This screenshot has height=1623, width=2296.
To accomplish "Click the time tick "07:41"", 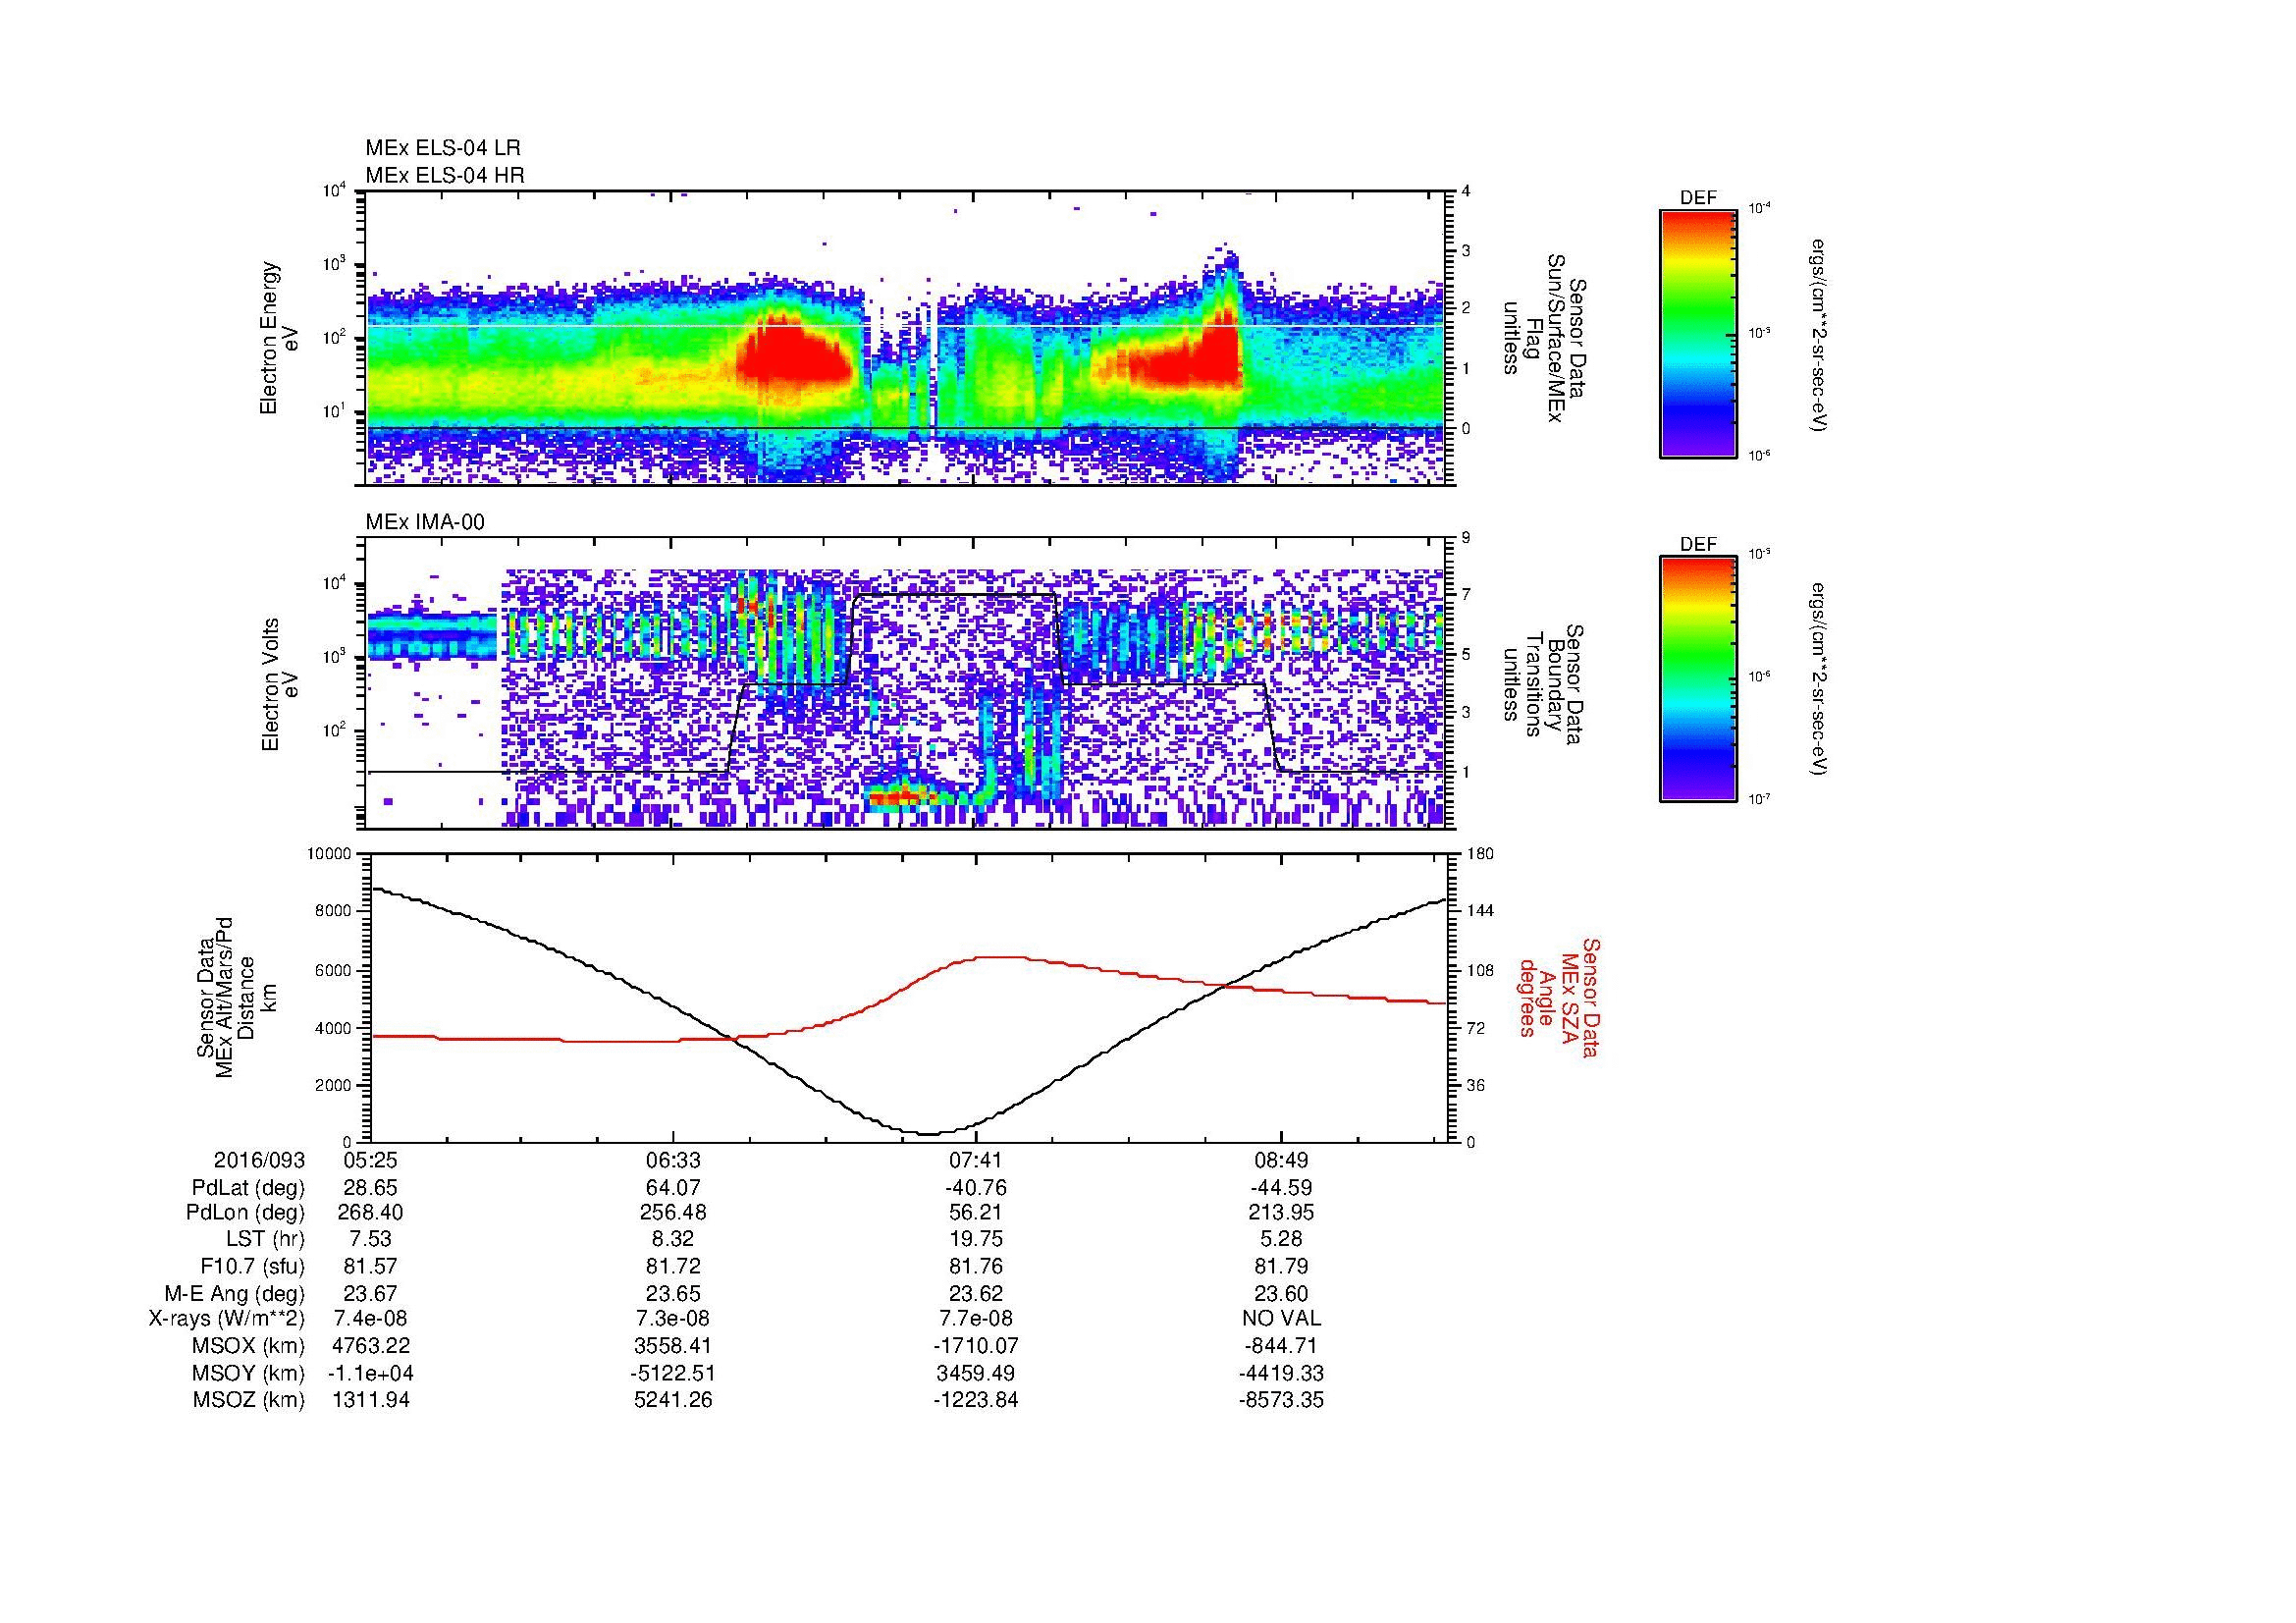I will 976,1161.
